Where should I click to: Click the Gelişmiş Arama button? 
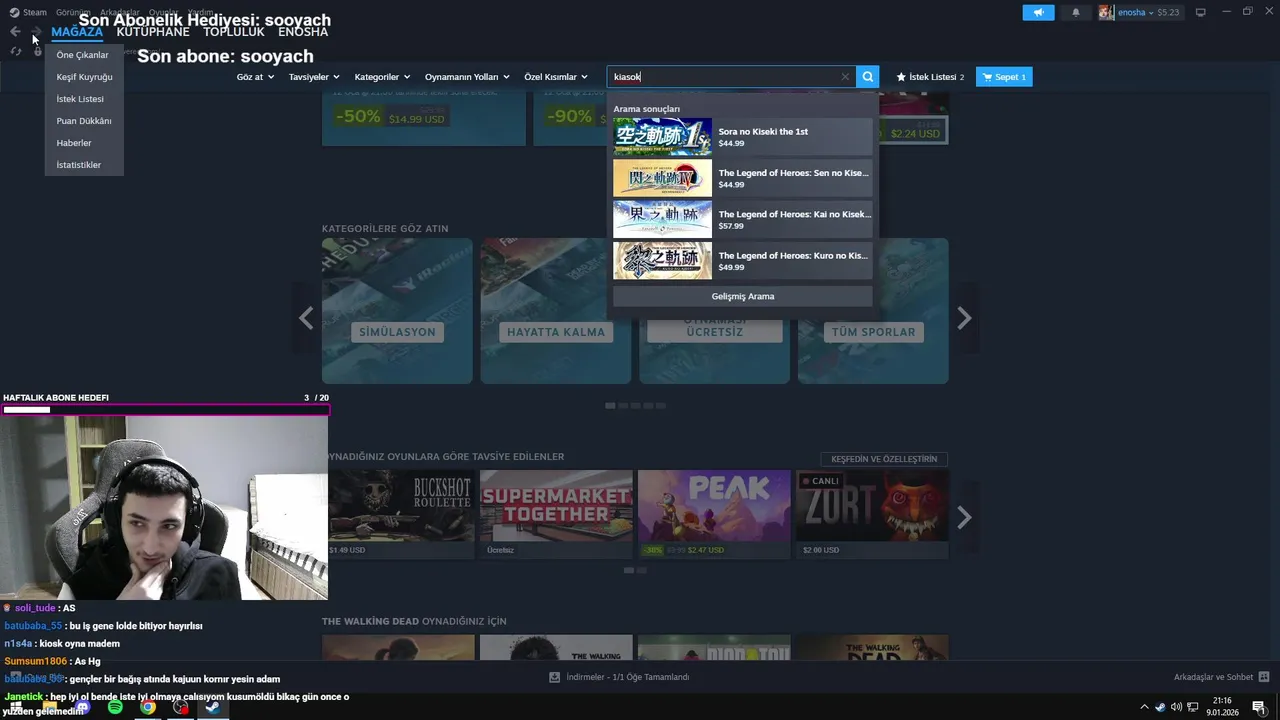743,296
